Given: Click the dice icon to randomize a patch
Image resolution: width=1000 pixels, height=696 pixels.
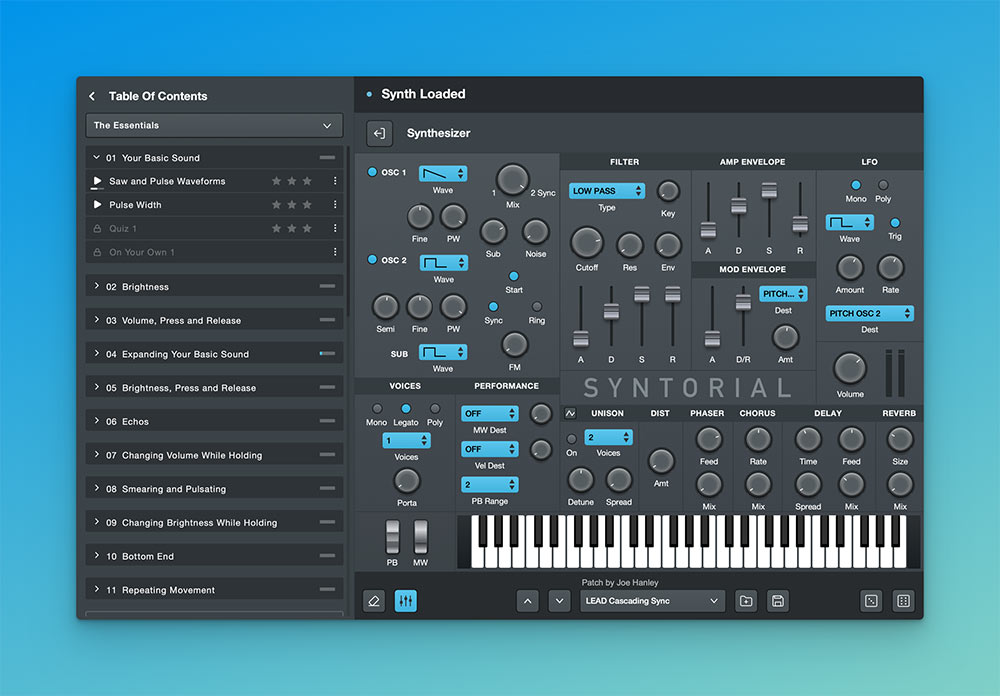Looking at the screenshot, I should coord(871,600).
